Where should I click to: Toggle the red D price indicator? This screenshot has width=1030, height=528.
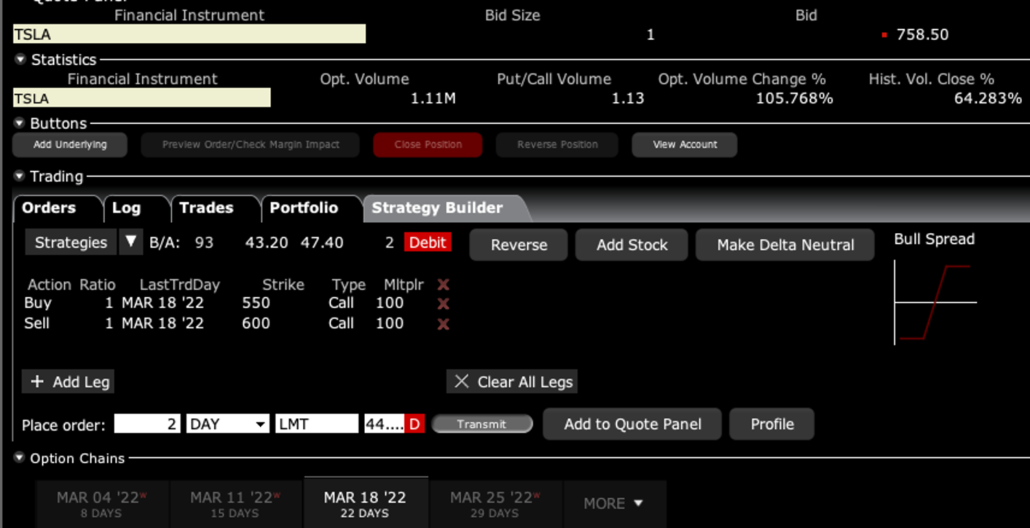pyautogui.click(x=414, y=424)
